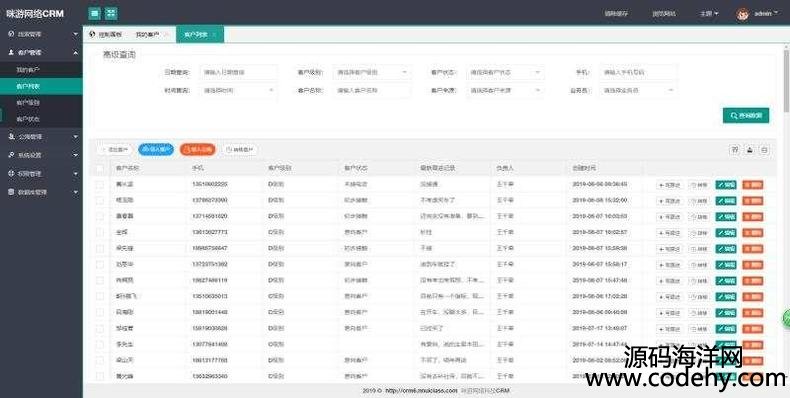Viewport: 790px width, 398px height.
Task: Open the 客户来源 filter dropdown
Action: 505,91
